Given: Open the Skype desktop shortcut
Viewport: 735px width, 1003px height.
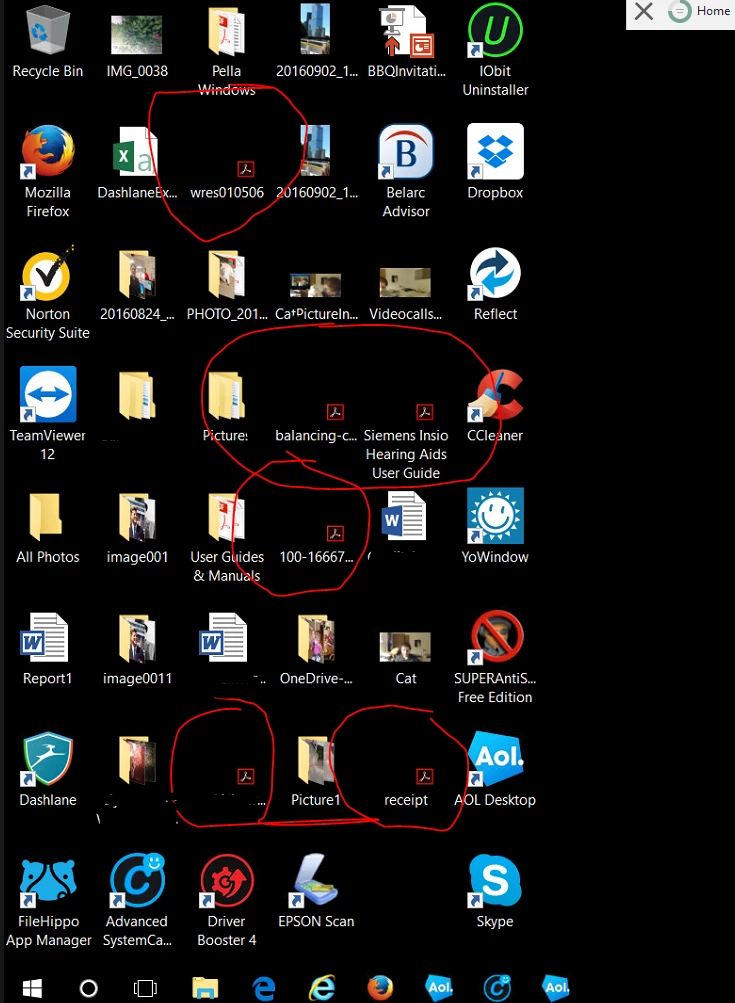Looking at the screenshot, I should [495, 881].
